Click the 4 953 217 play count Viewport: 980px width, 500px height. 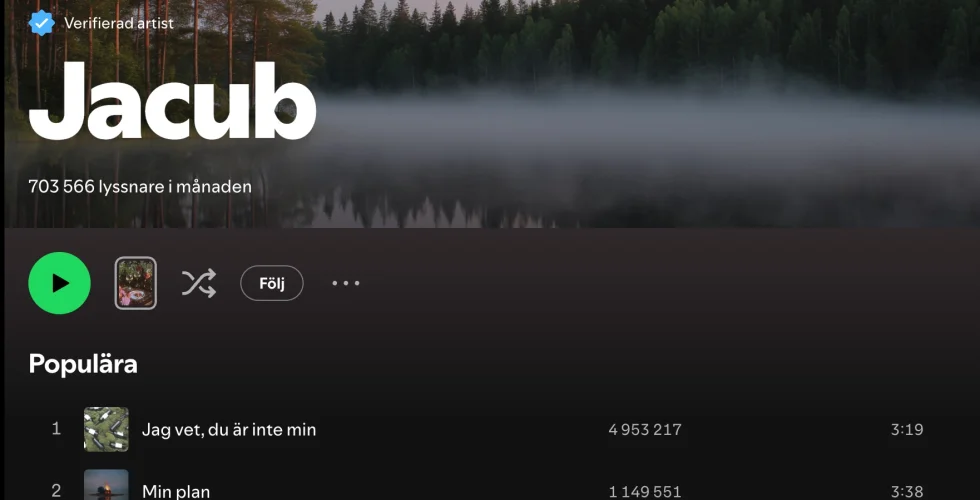[x=645, y=430]
